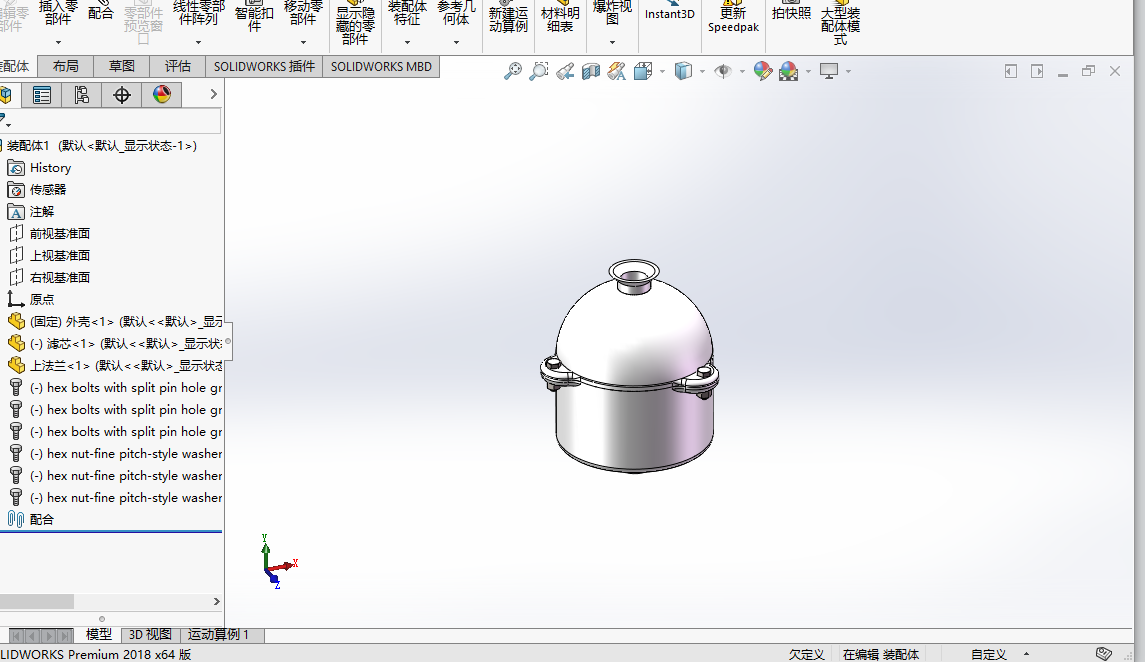Click 智能扣件 smart fasteners command
This screenshot has width=1145, height=662.
point(254,15)
